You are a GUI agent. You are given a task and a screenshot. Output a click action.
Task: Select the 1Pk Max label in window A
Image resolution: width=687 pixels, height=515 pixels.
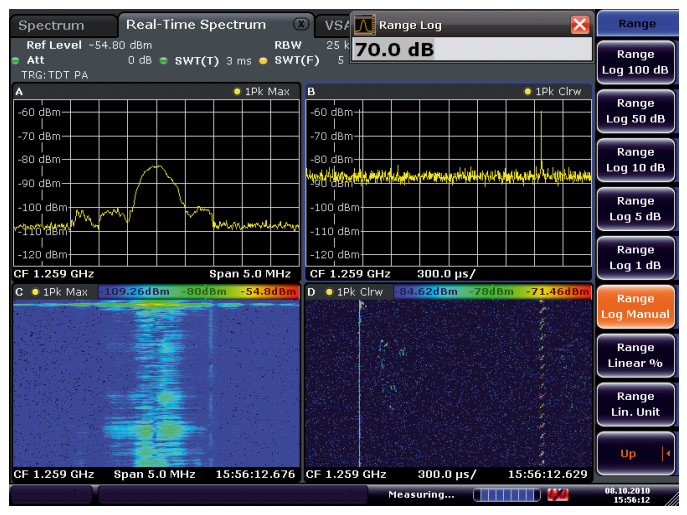[x=267, y=92]
